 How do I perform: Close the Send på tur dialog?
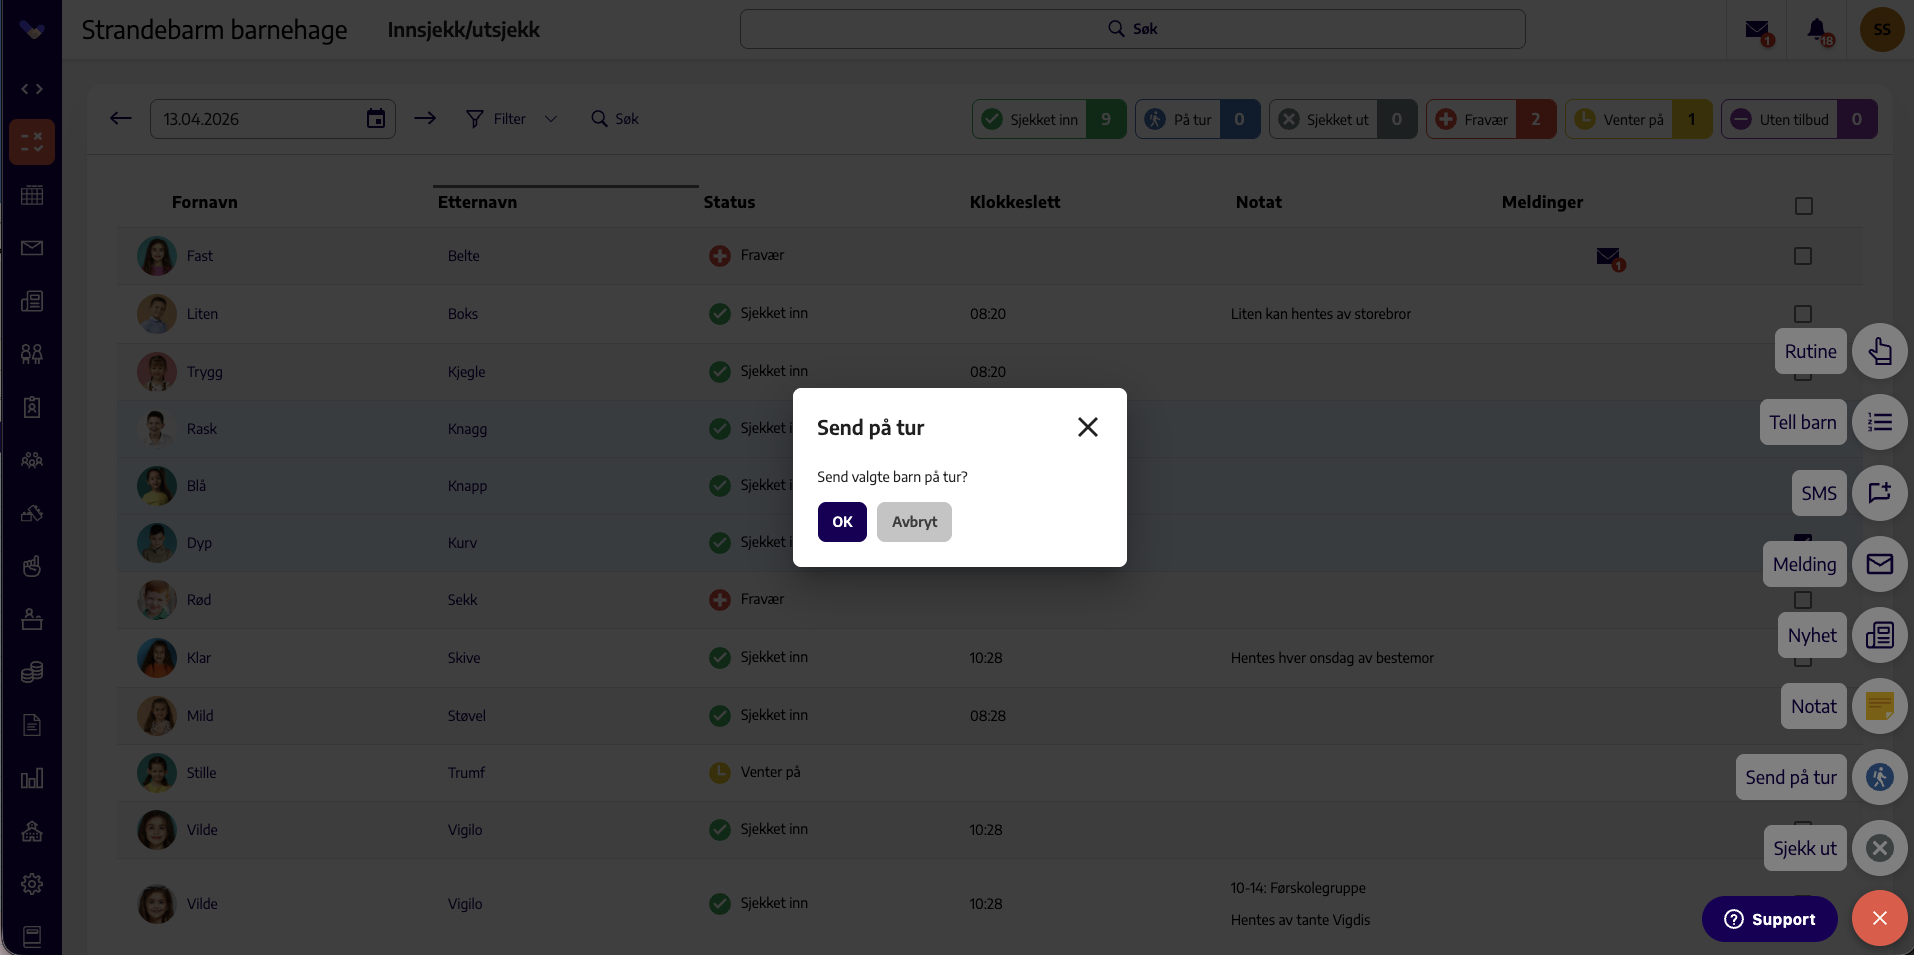(1088, 427)
